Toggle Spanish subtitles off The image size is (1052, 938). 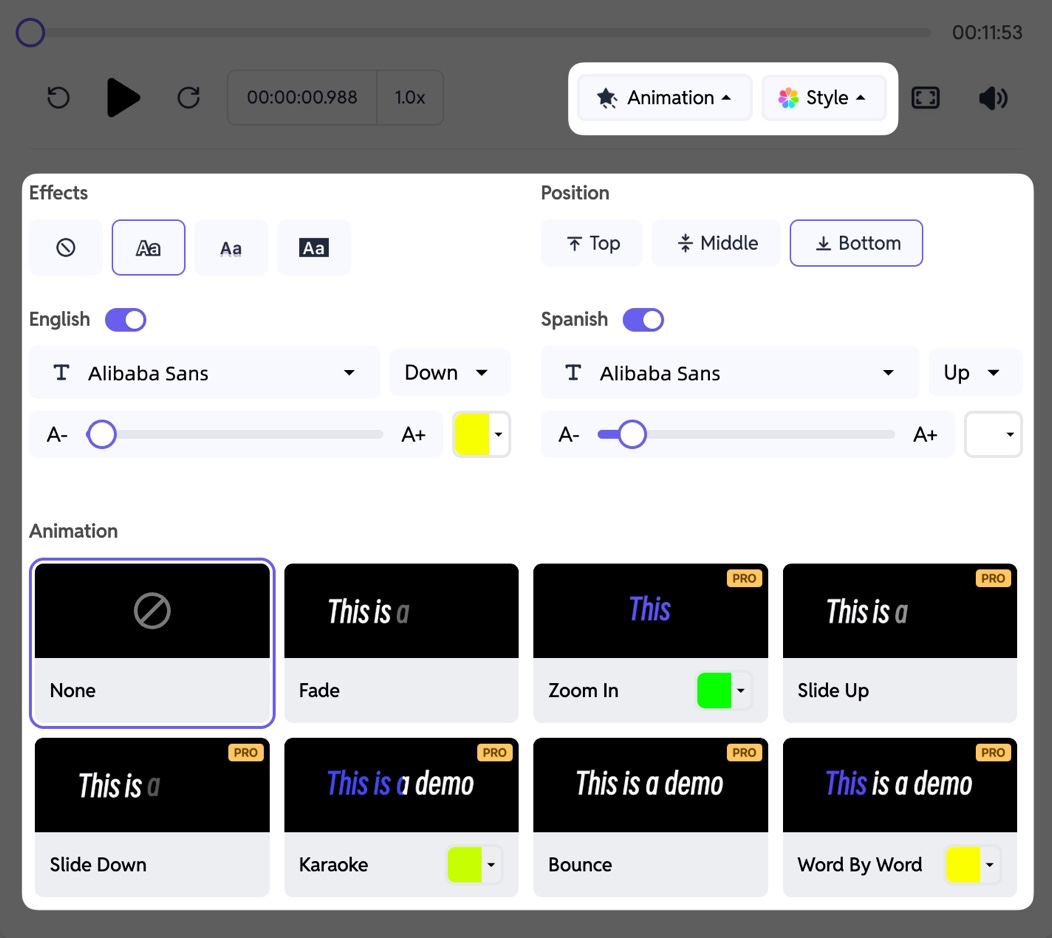click(643, 319)
